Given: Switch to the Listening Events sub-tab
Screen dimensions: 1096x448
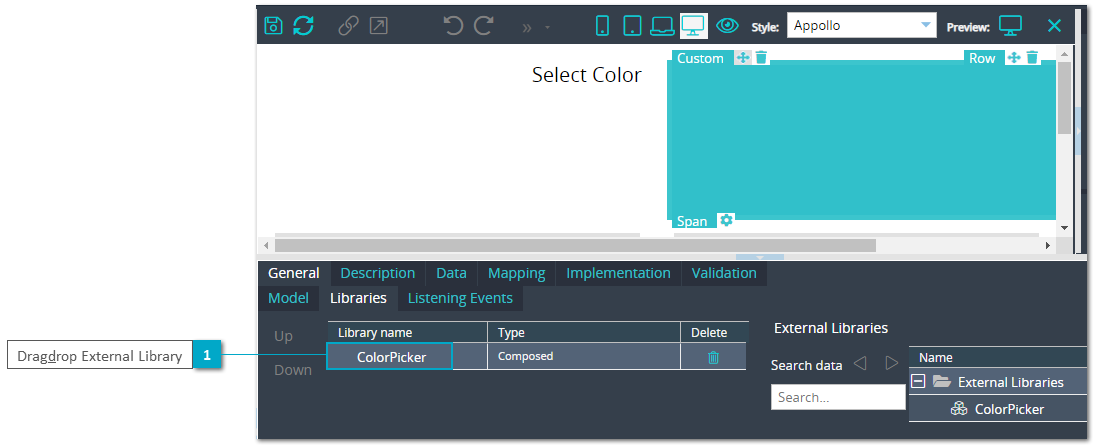Looking at the screenshot, I should pos(460,298).
